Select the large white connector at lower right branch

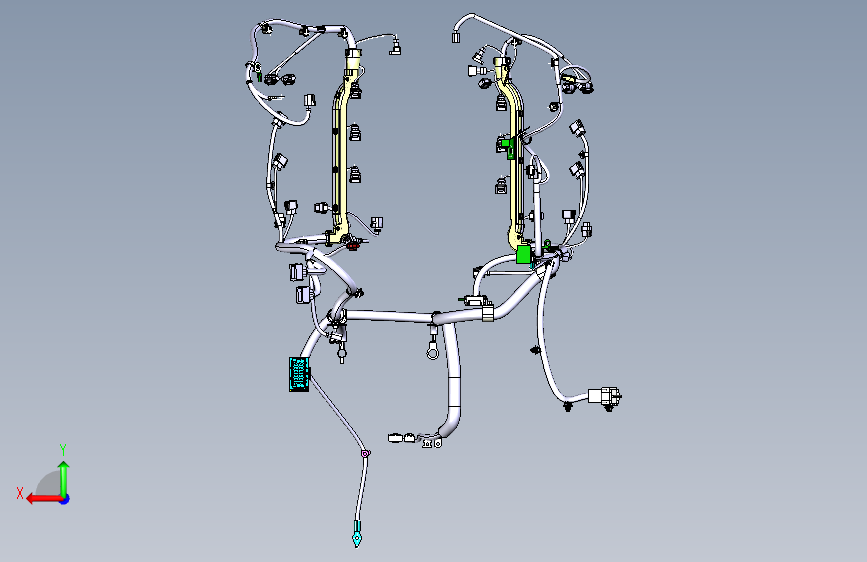[604, 397]
